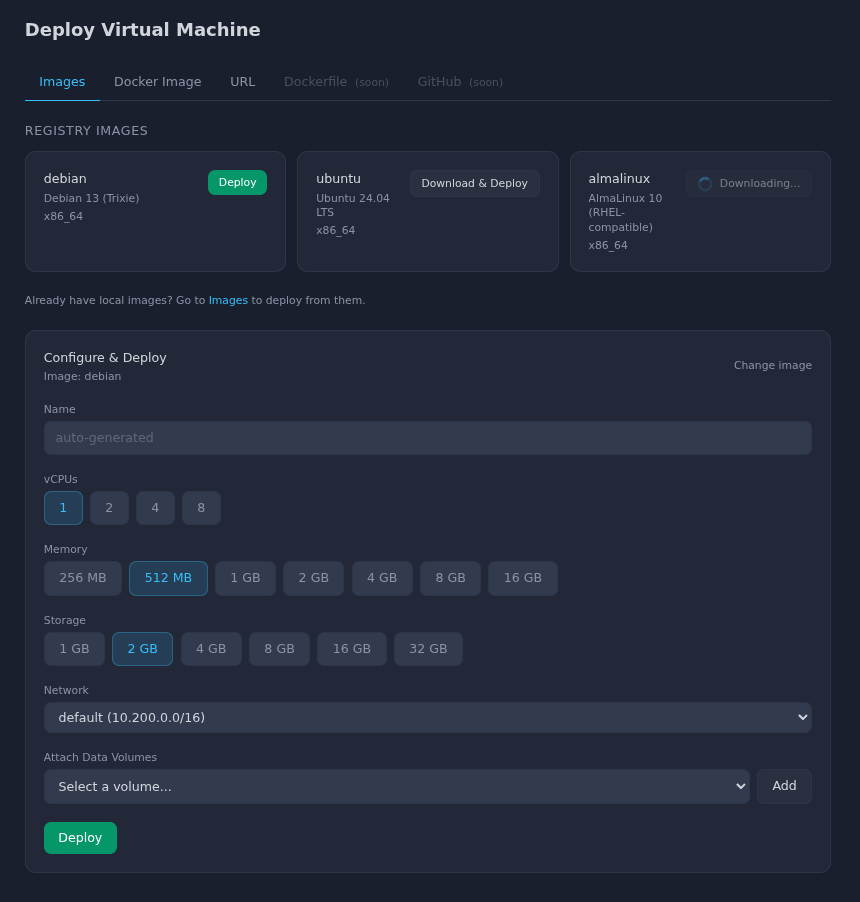Select 4 vCPUs

[155, 508]
